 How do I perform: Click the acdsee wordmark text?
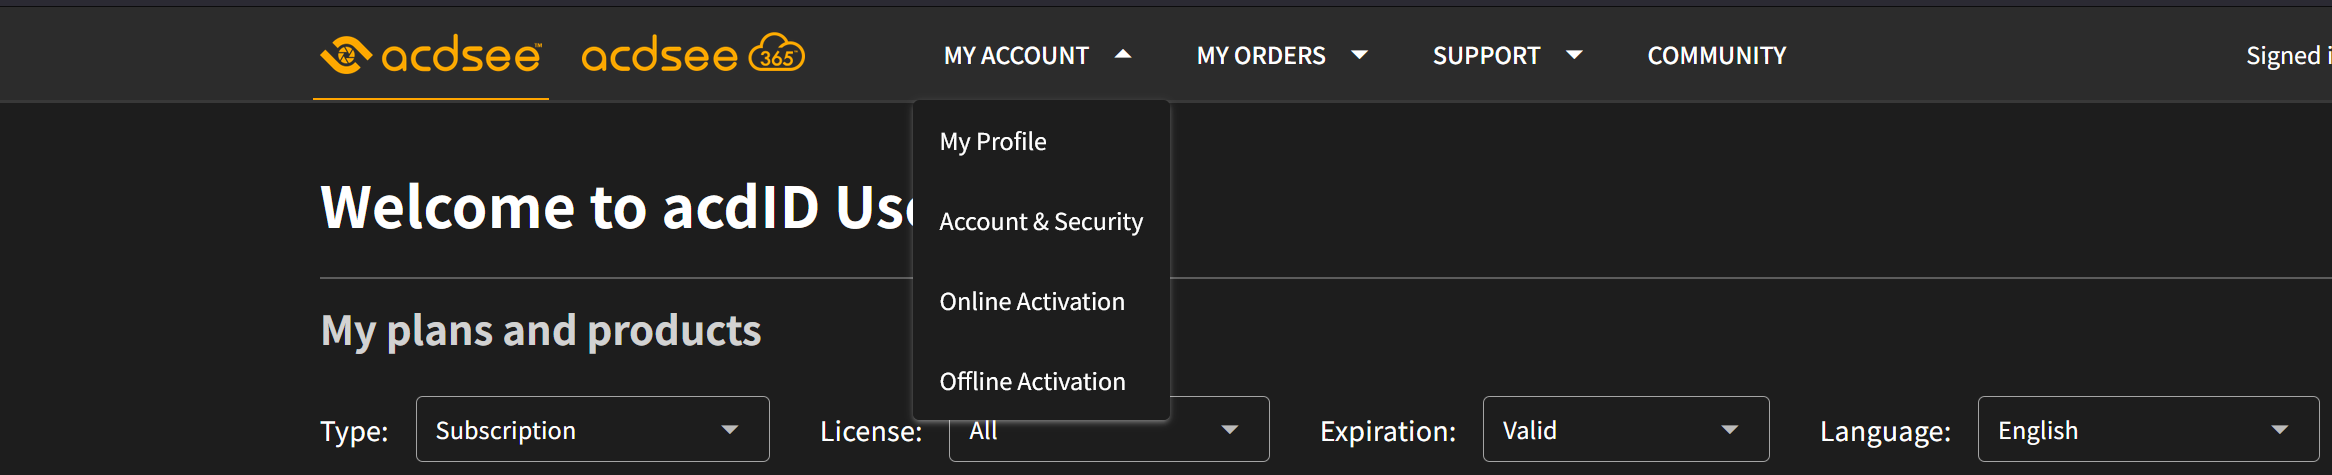tap(461, 56)
